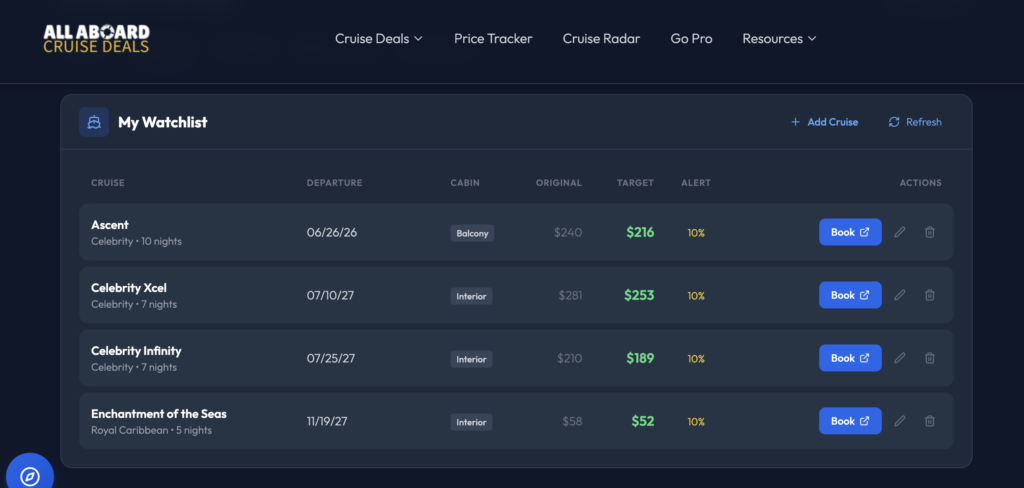Click the All Aboard Cruise Deals logo
This screenshot has height=488, width=1024.
click(96, 39)
